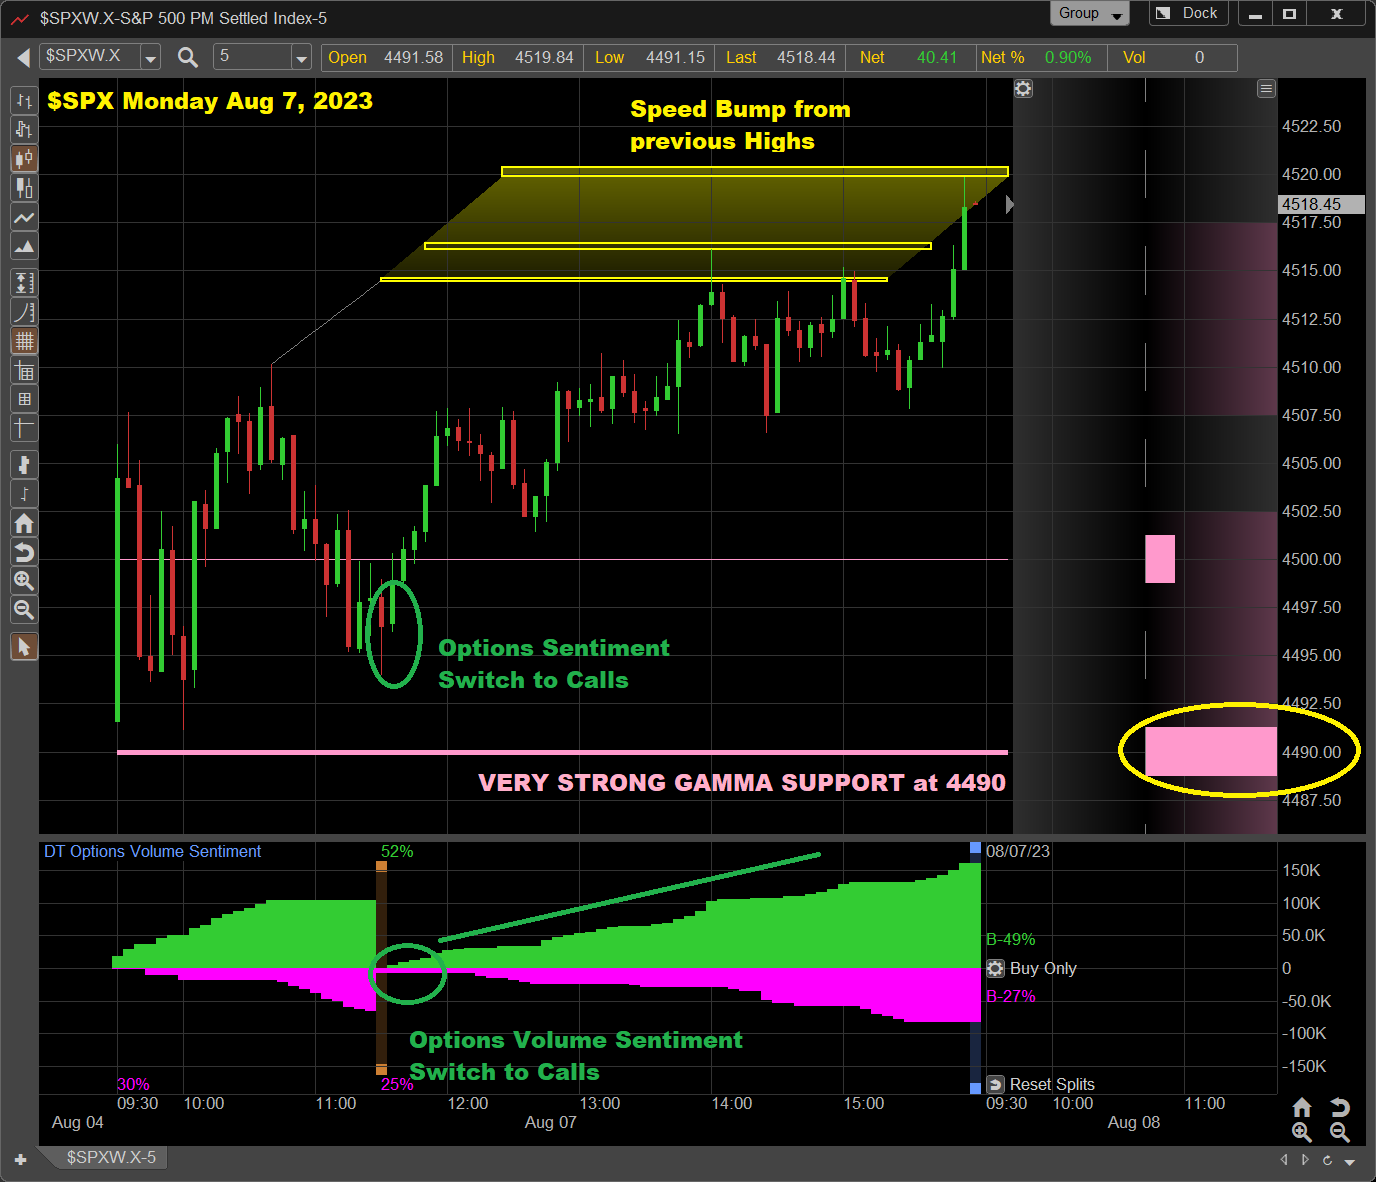
Task: Click the thin bar width icon
Action: 24,493
